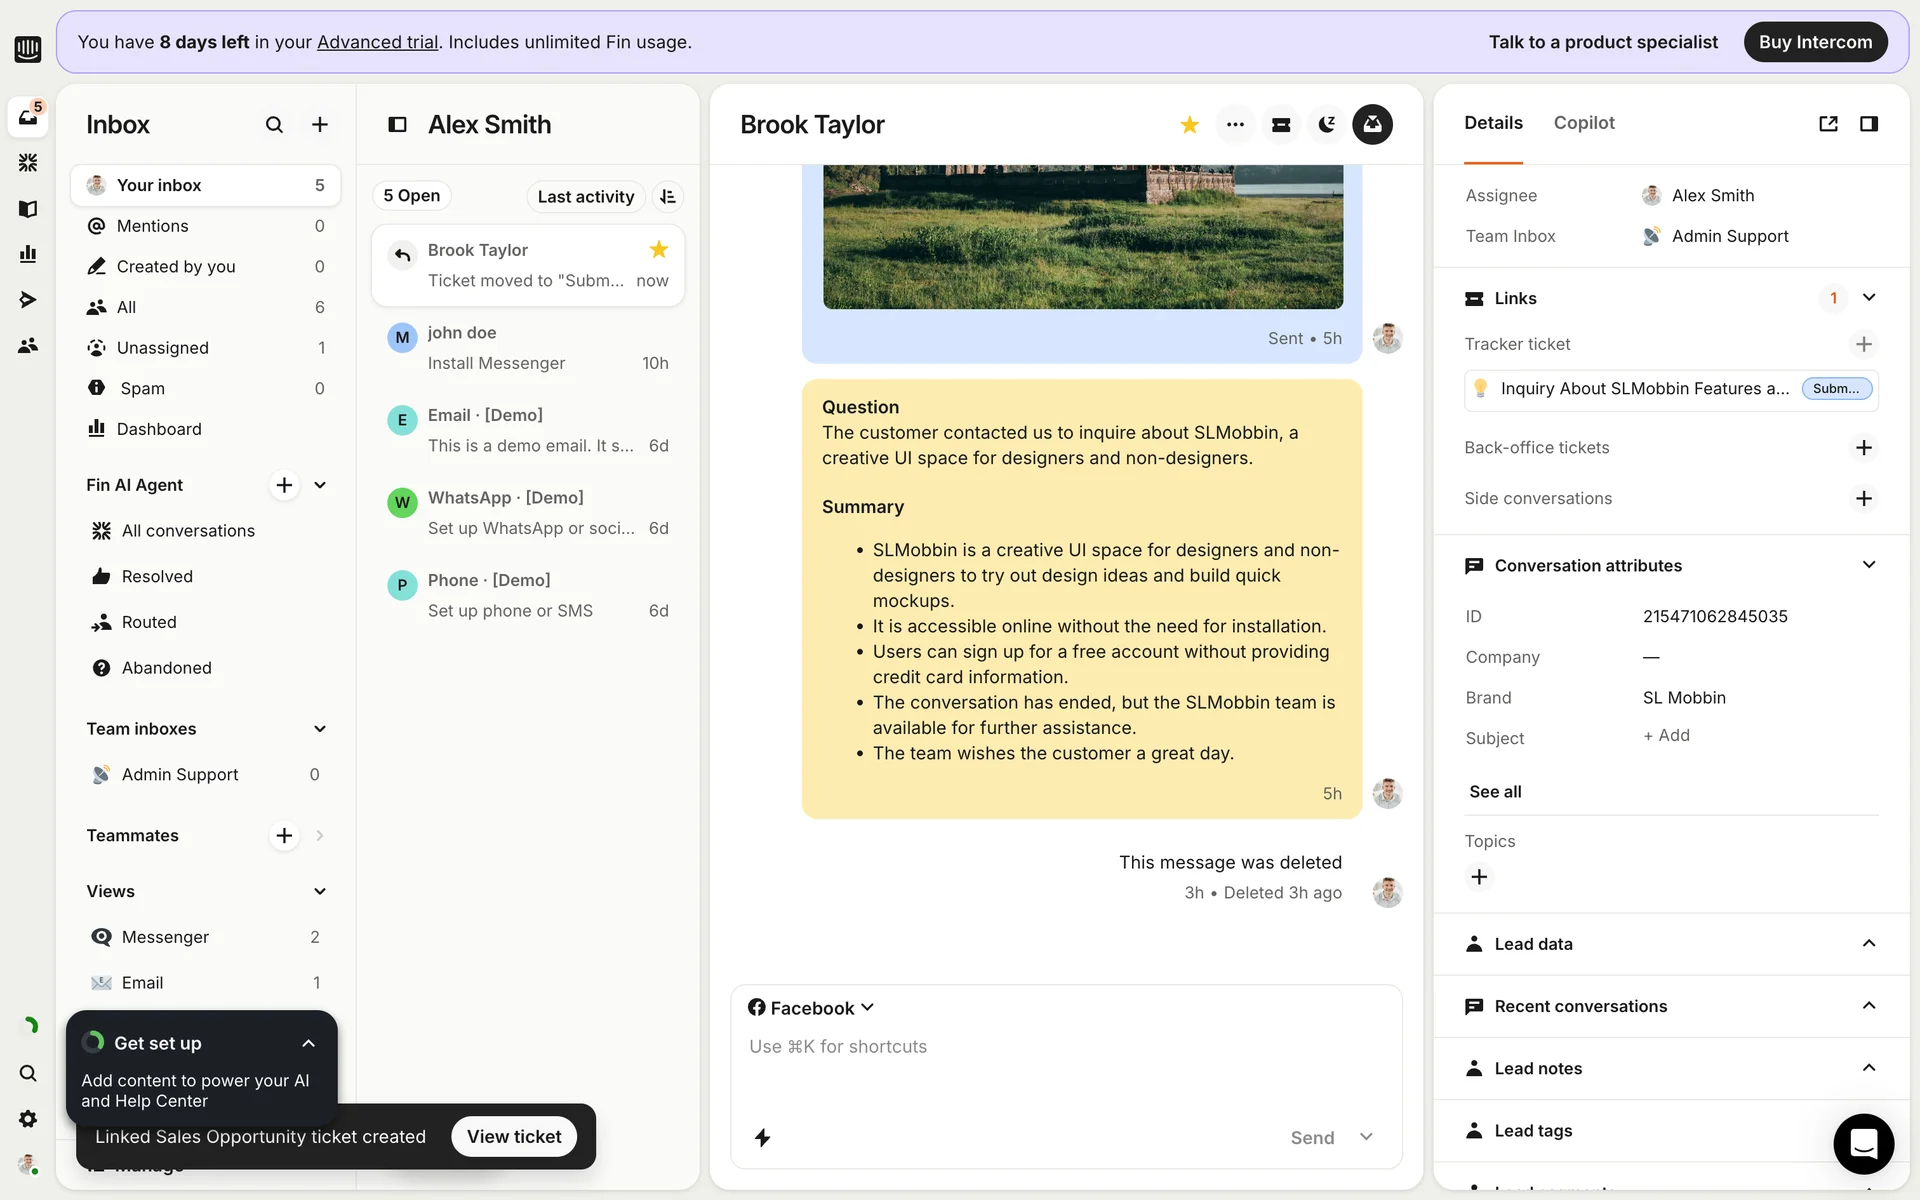
Task: Open the more options ellipsis menu
Action: 1235,125
